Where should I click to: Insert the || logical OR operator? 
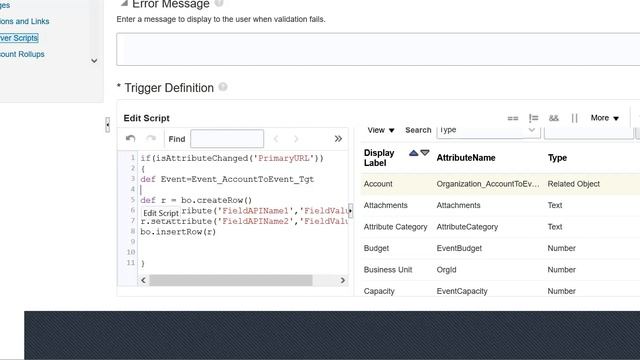(574, 118)
